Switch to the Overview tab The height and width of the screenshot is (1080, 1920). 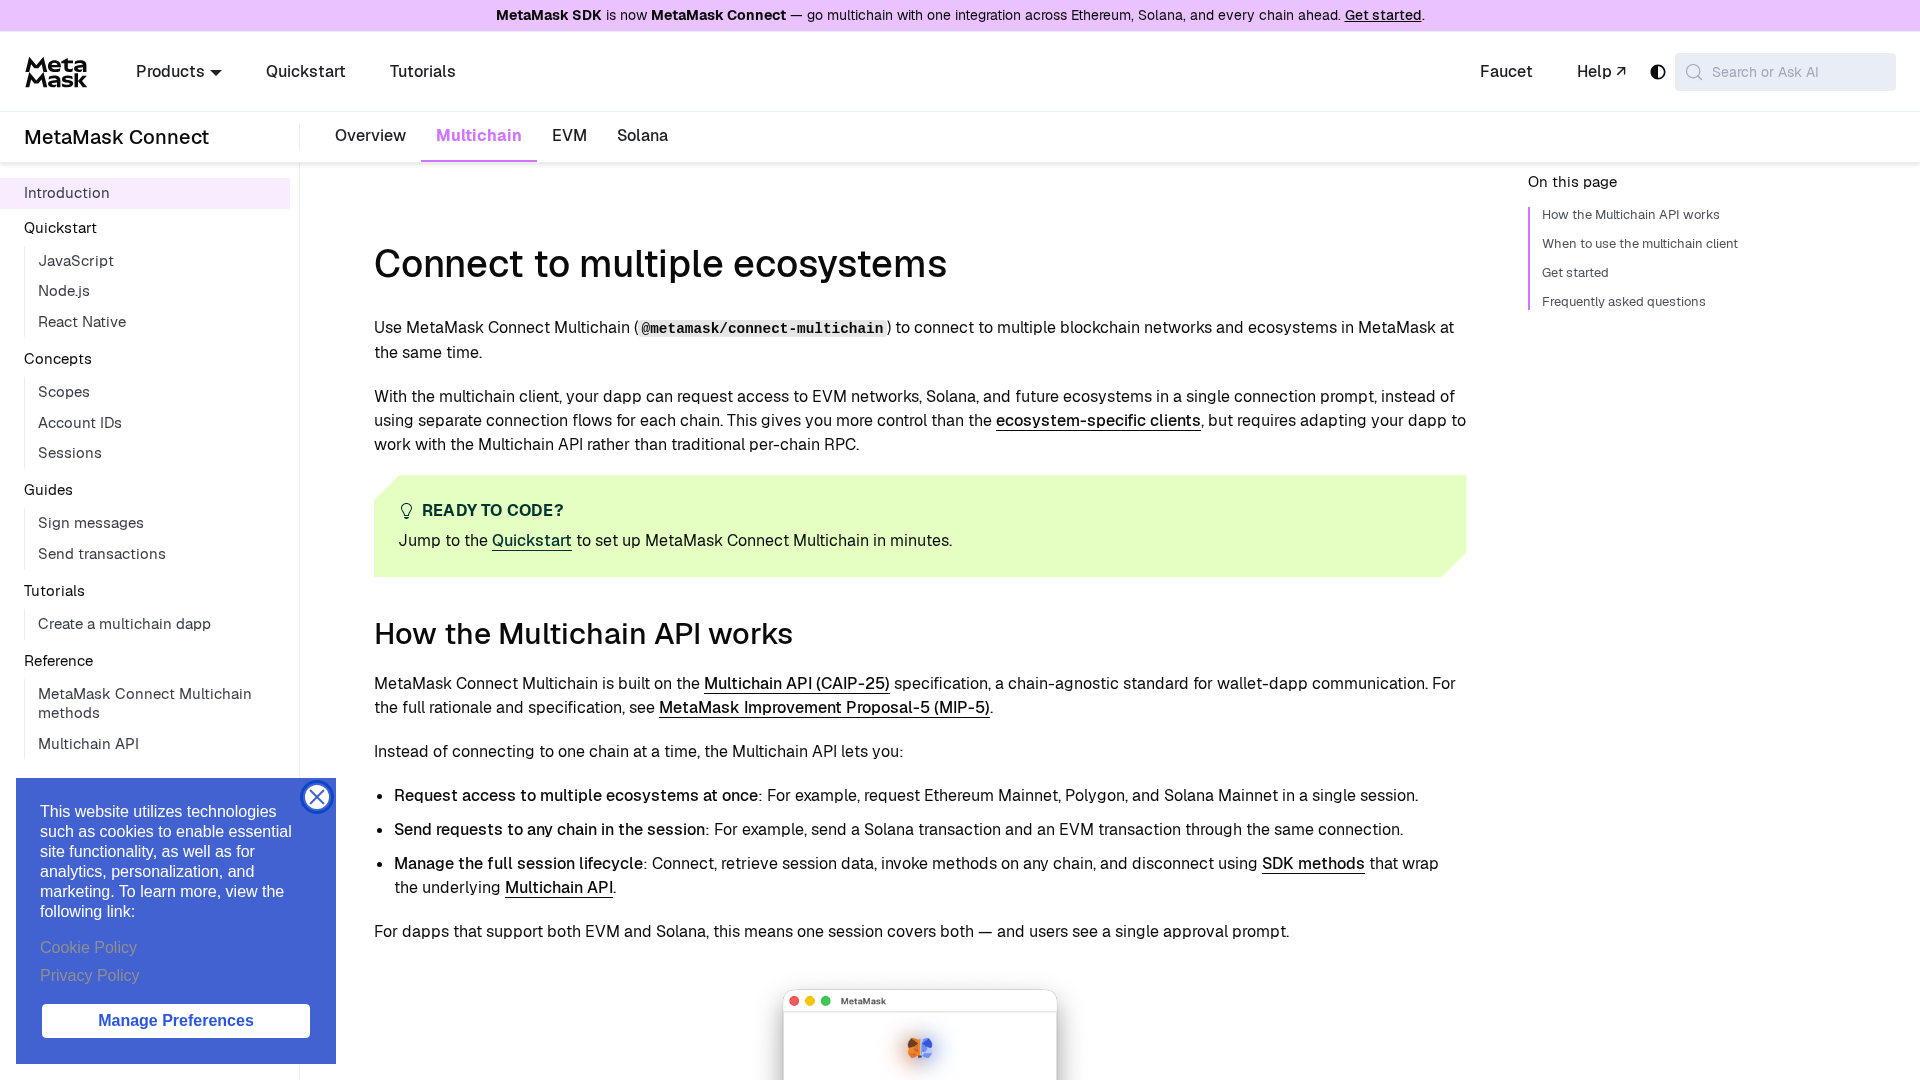[x=370, y=136]
